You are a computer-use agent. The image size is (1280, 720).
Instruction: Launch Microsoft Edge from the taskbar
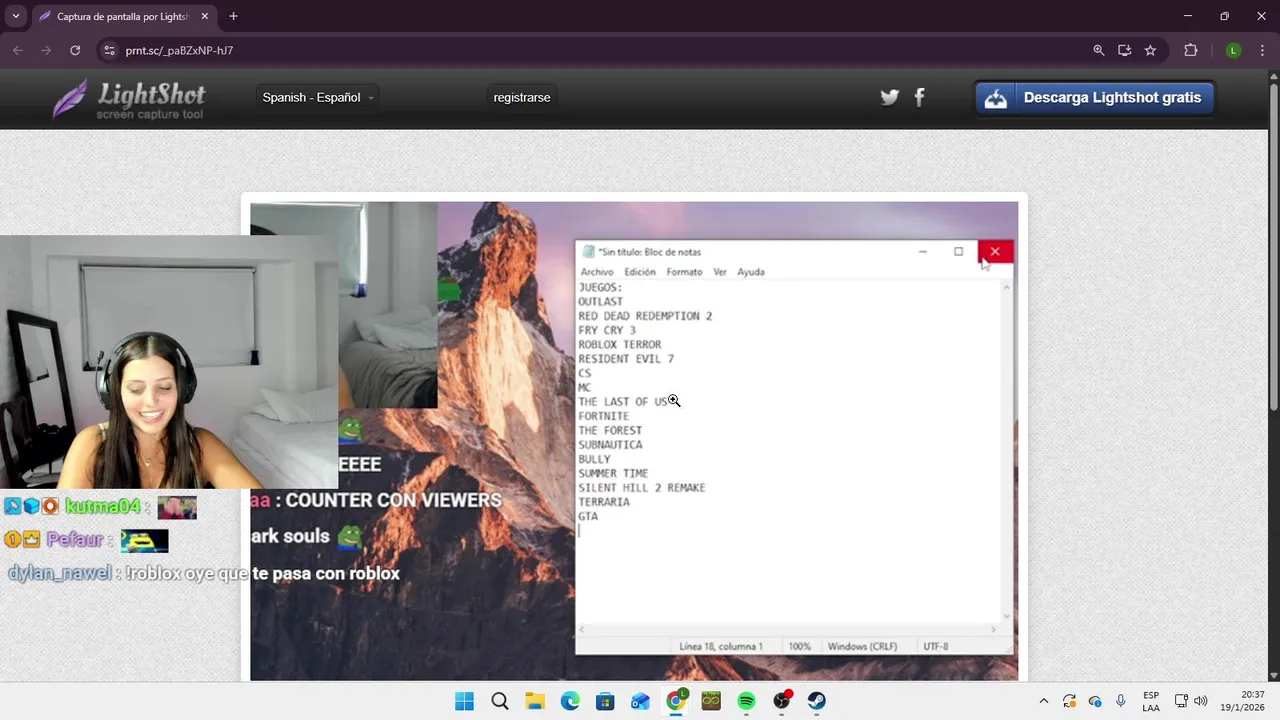coord(570,701)
